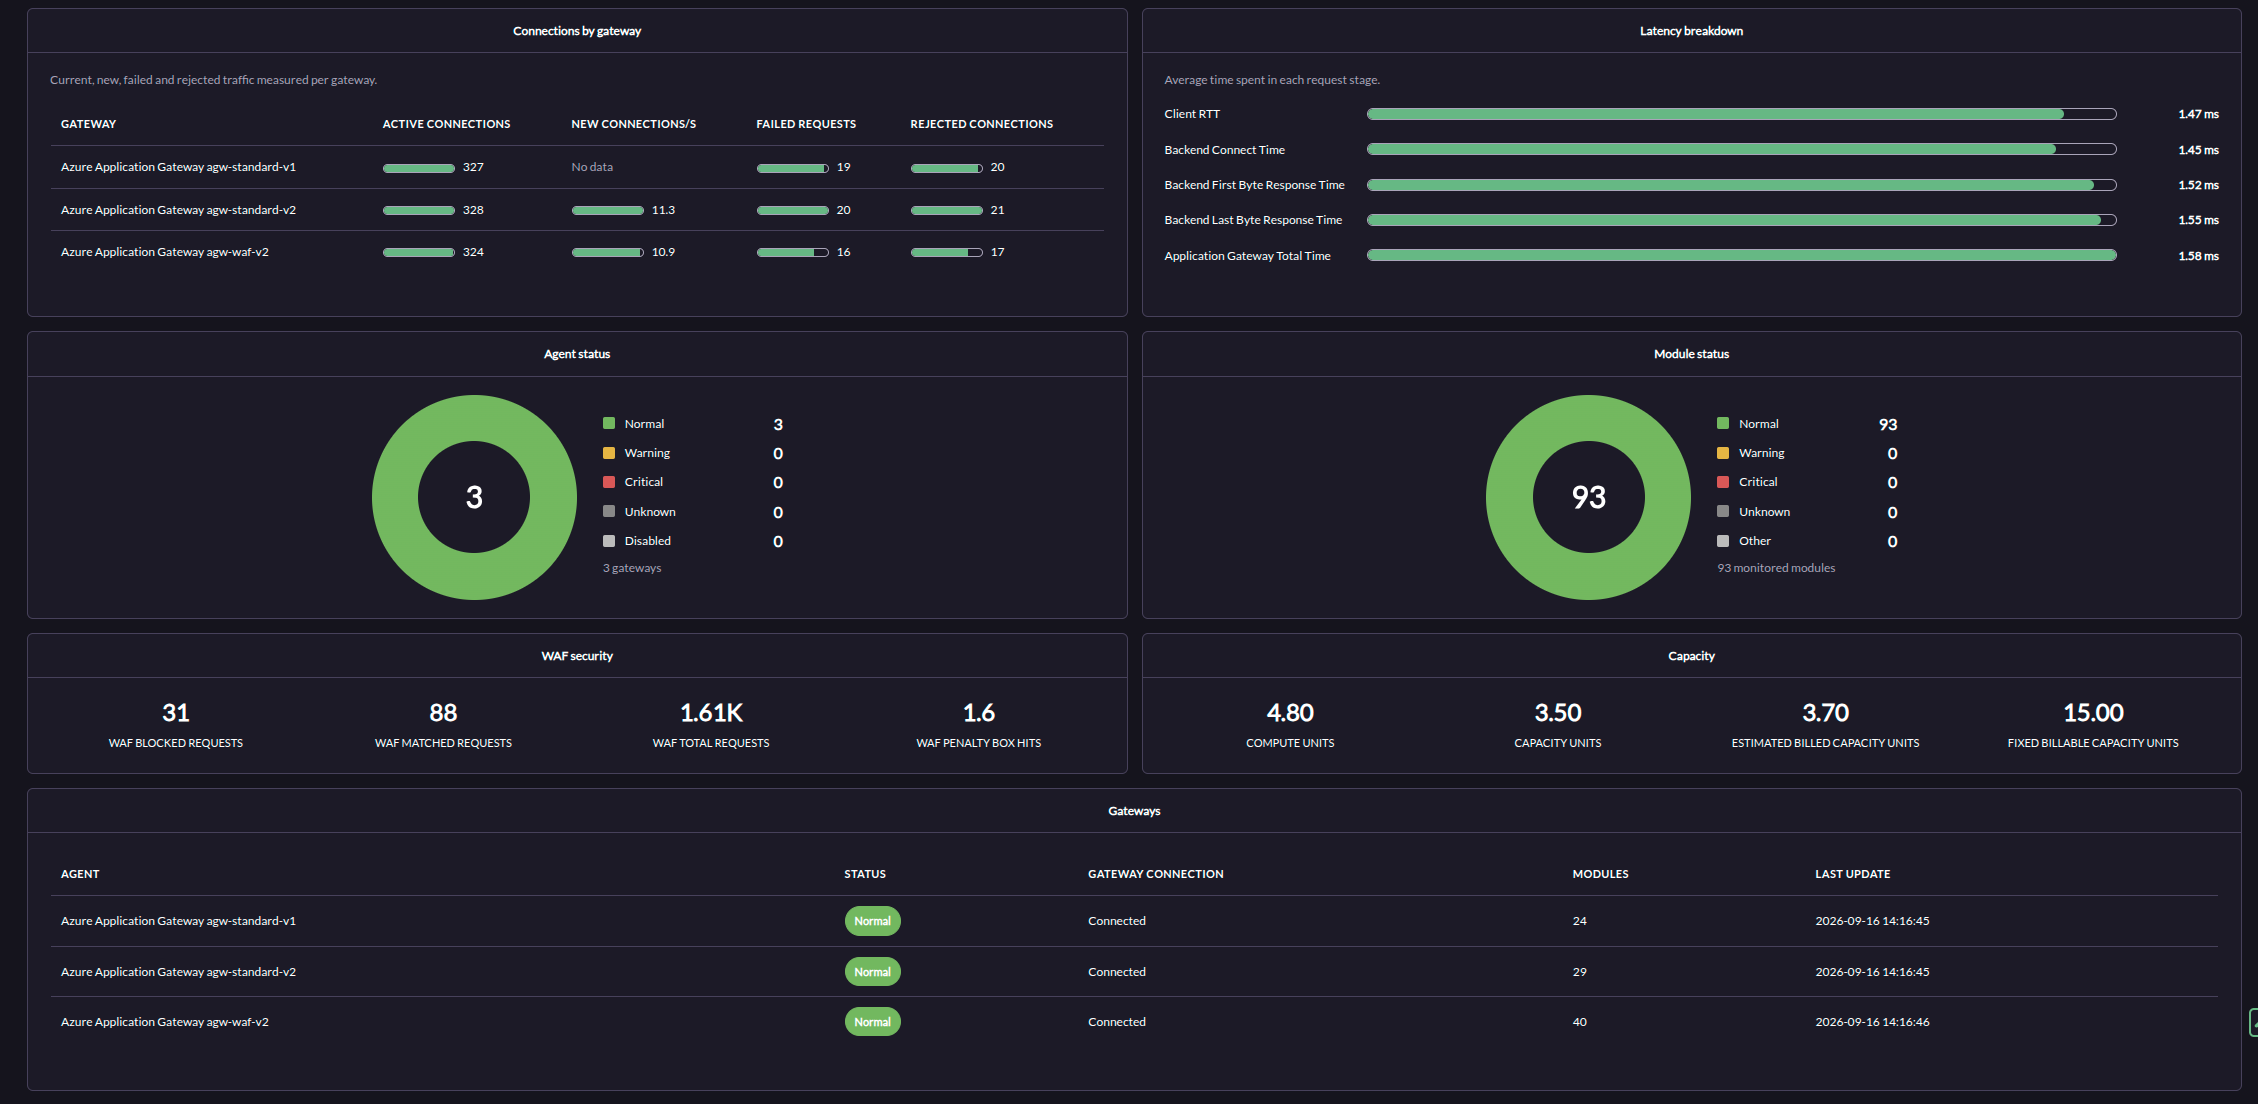Click the red Critical swatch in Module status legend

[1723, 482]
